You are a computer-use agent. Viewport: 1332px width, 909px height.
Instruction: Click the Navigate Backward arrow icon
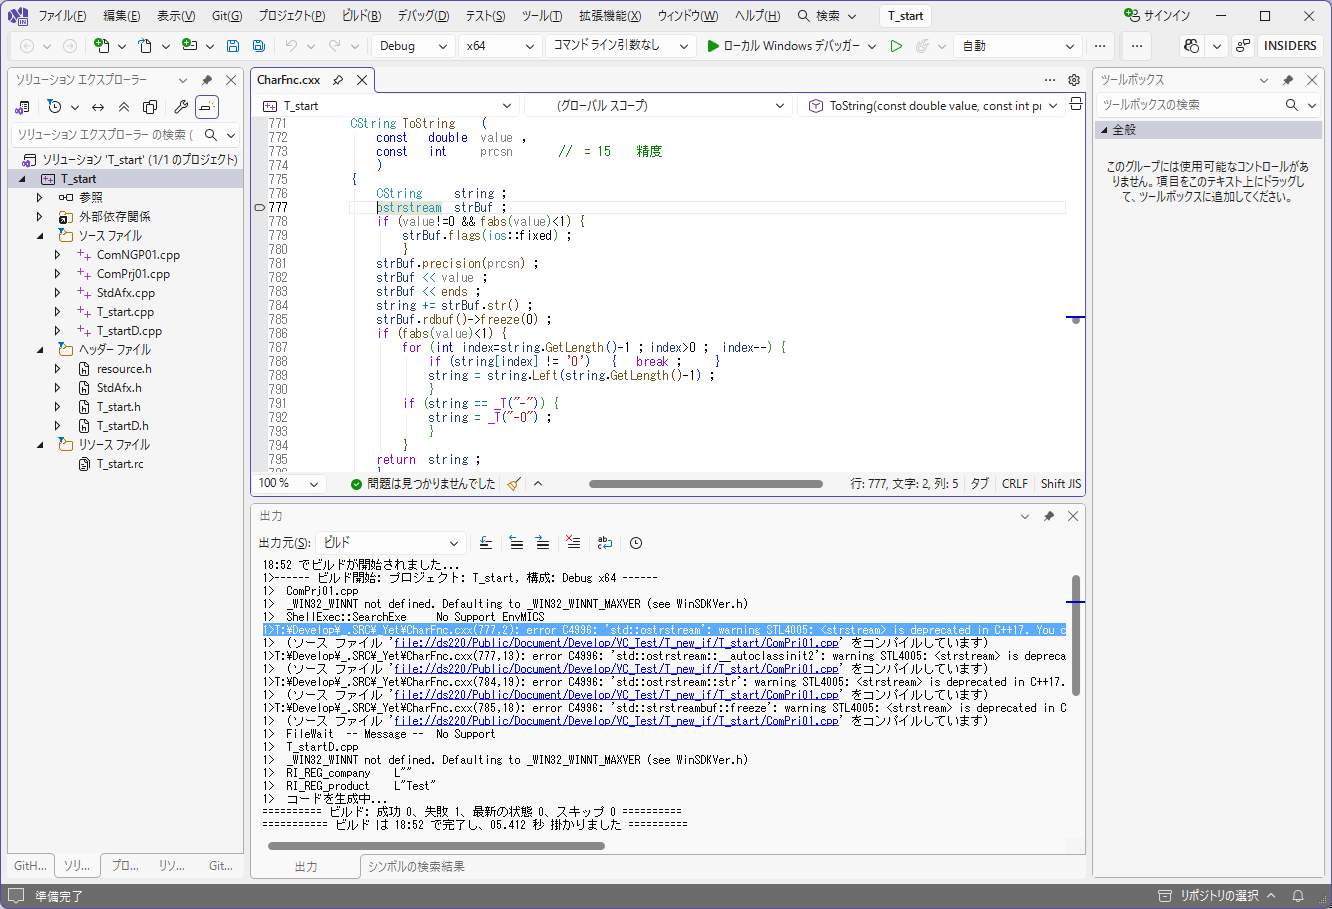(x=27, y=46)
